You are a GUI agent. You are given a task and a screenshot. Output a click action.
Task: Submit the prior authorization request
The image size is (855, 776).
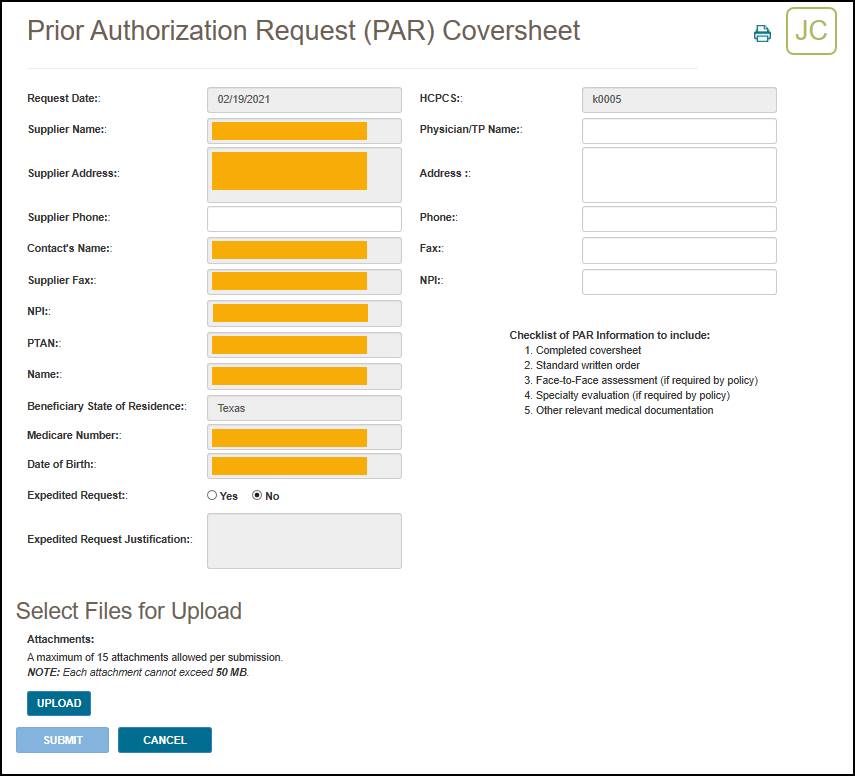coord(62,740)
